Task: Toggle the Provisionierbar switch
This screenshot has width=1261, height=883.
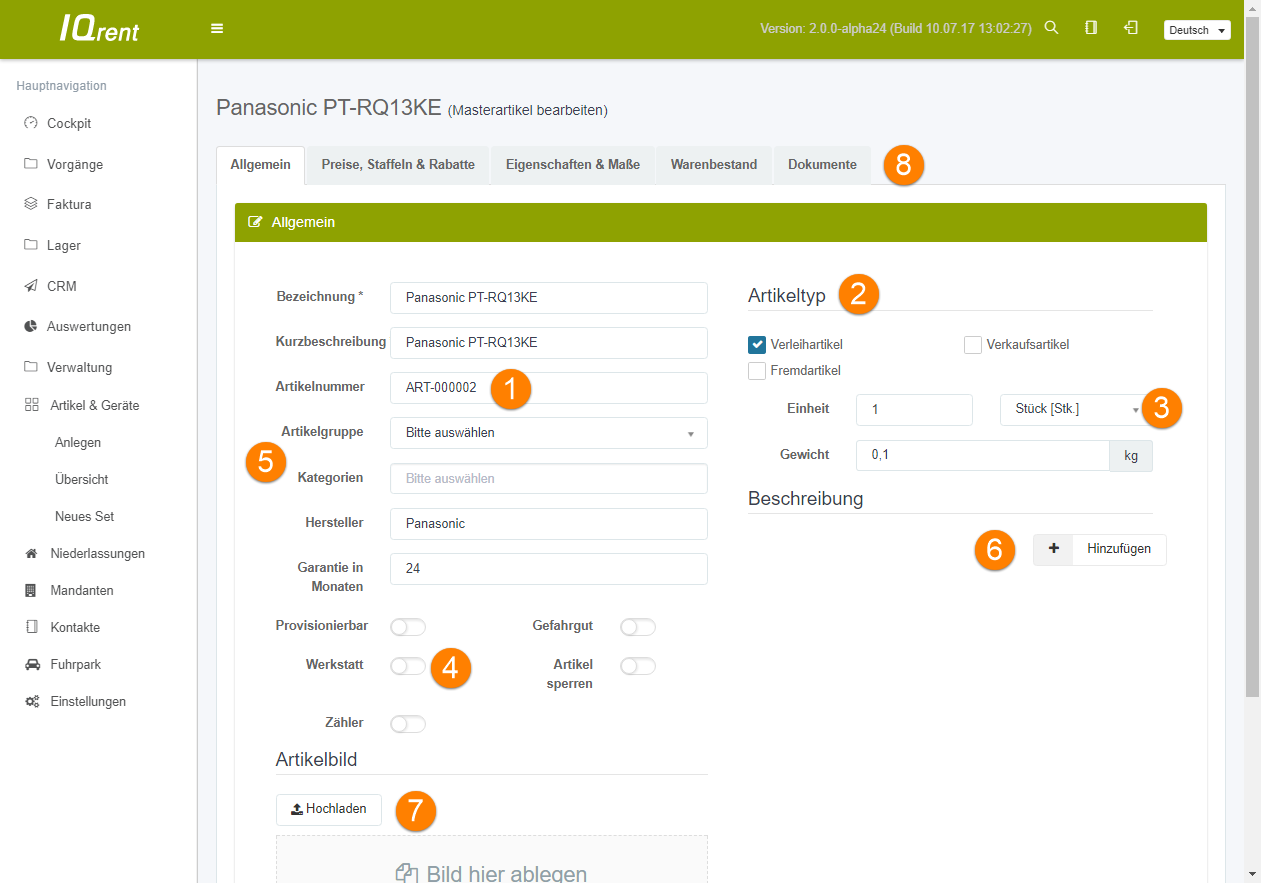Action: [x=408, y=627]
